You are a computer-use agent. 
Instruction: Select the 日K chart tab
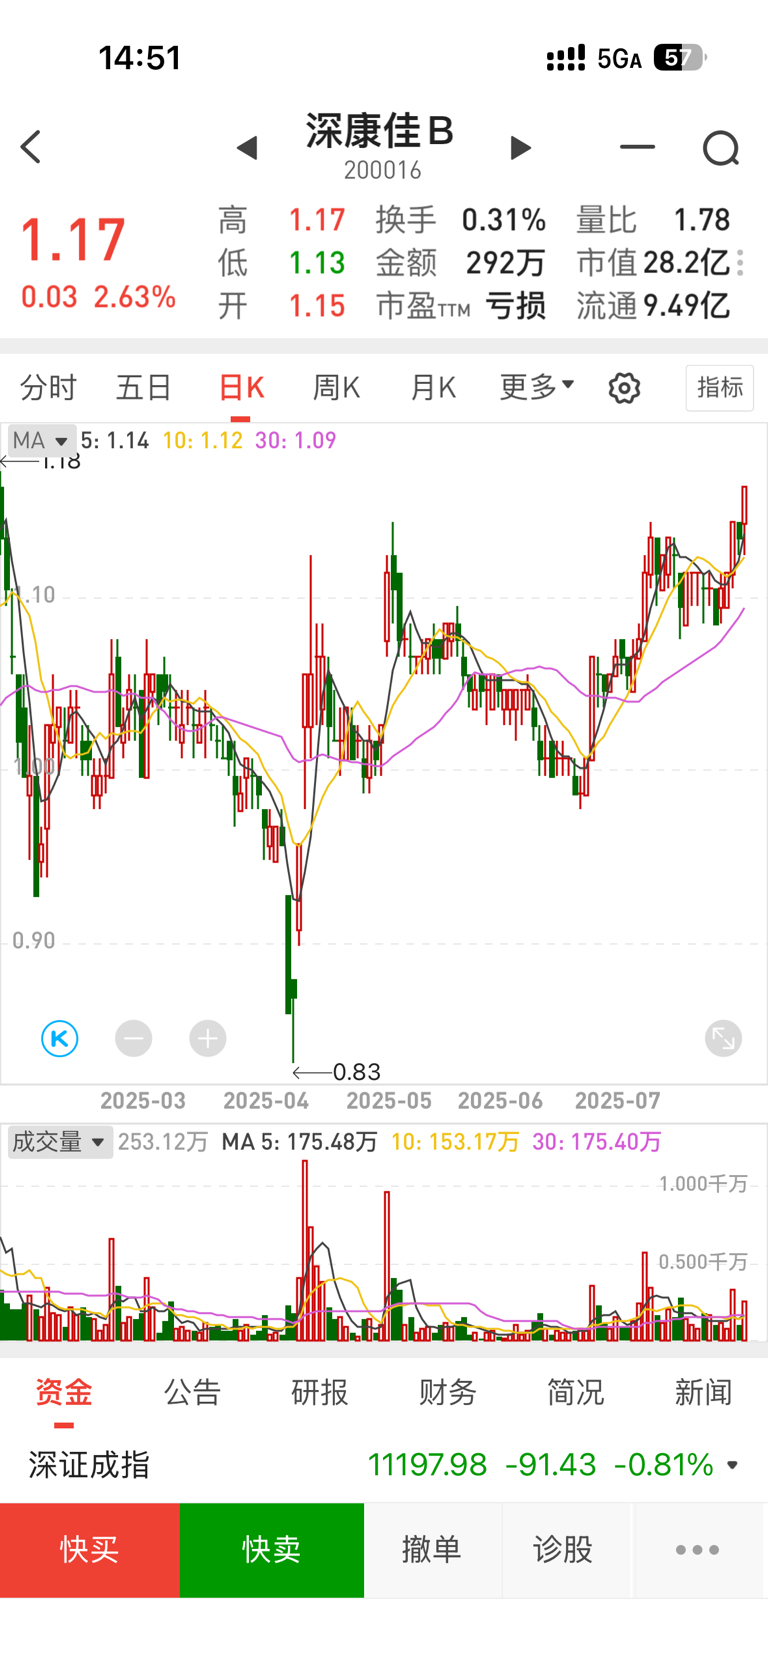[x=241, y=387]
